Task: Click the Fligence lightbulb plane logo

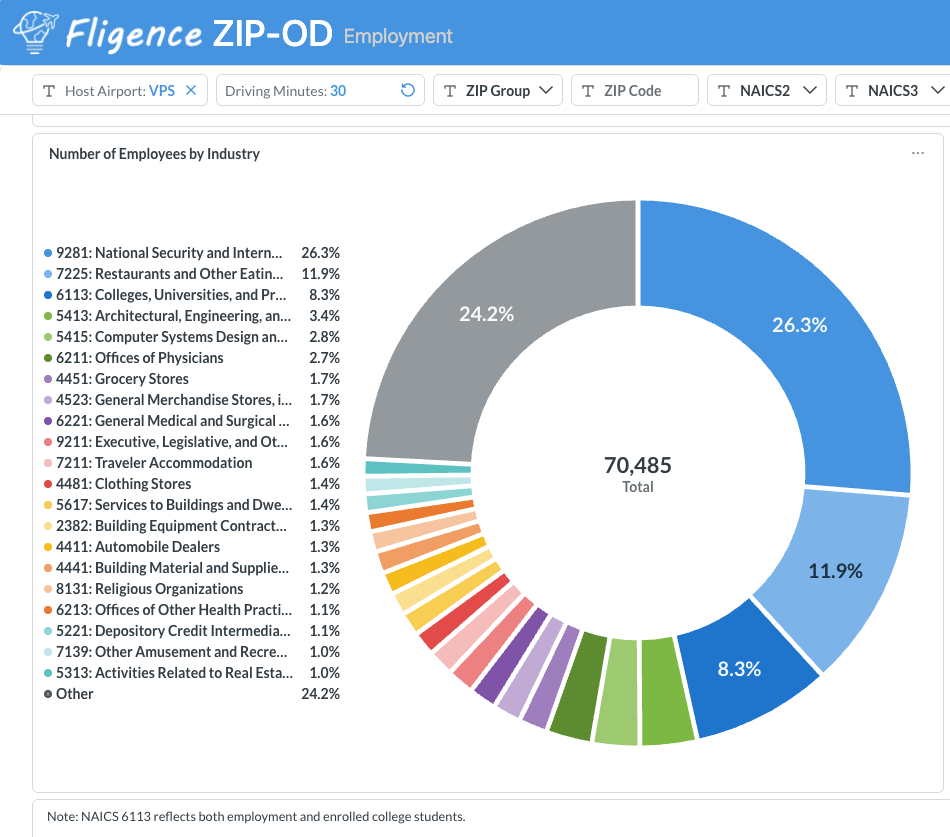Action: 35,32
